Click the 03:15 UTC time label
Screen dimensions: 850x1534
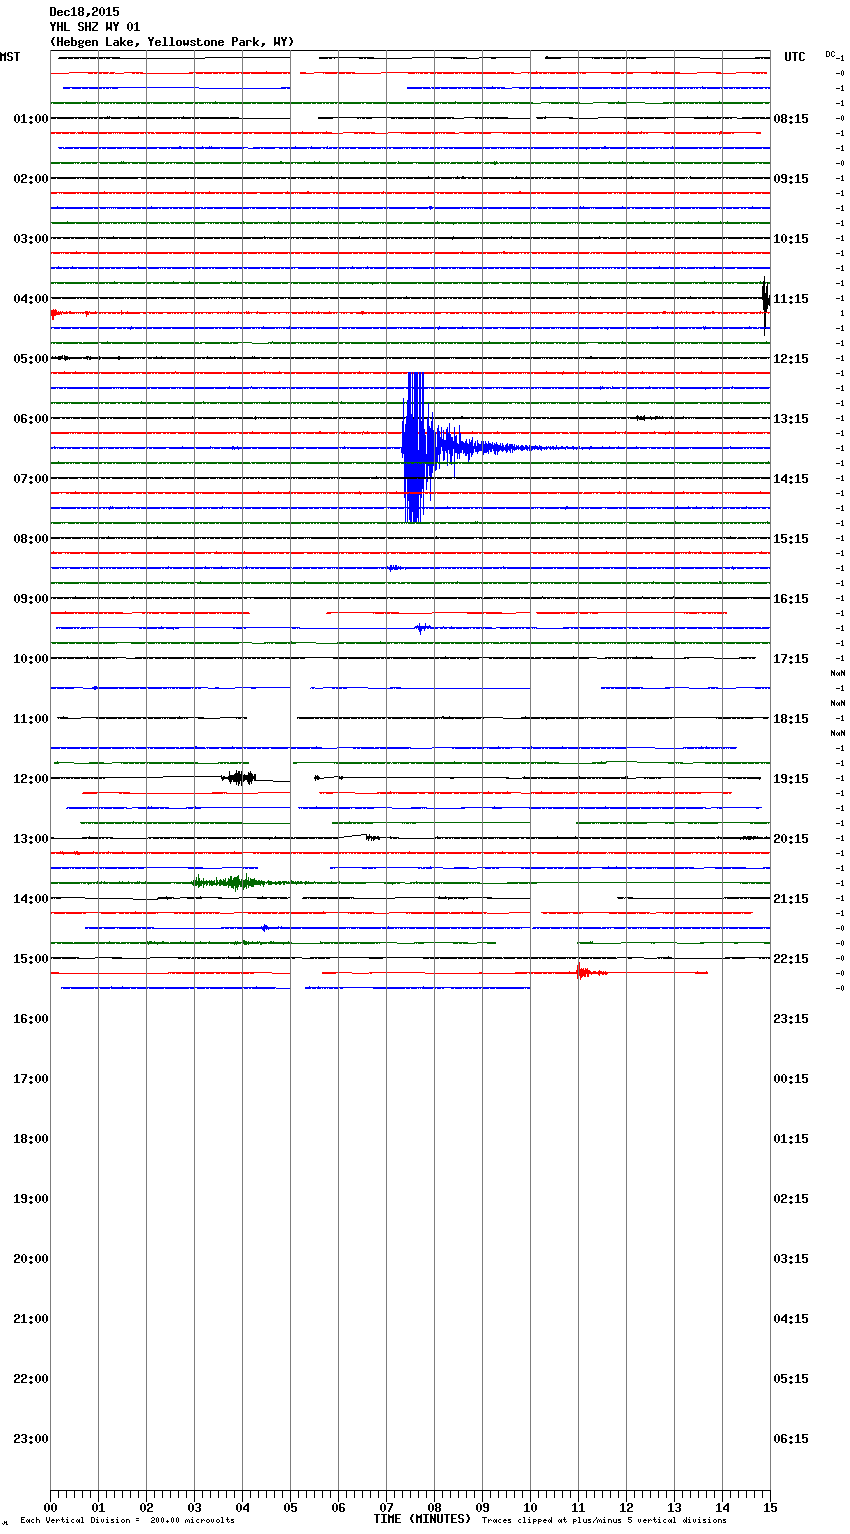coord(791,1259)
